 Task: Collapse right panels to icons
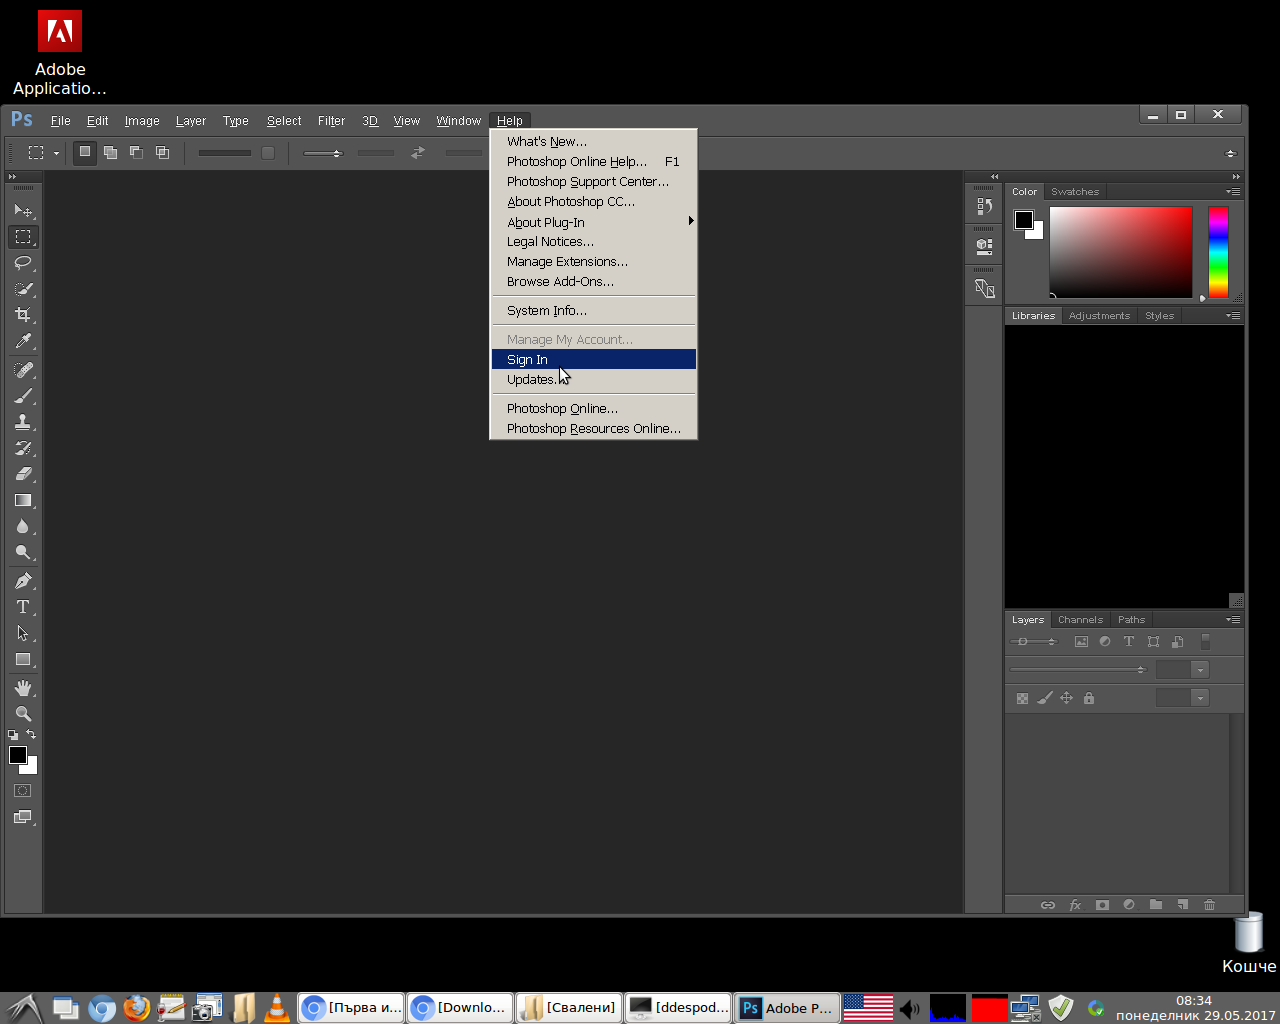tap(1236, 177)
